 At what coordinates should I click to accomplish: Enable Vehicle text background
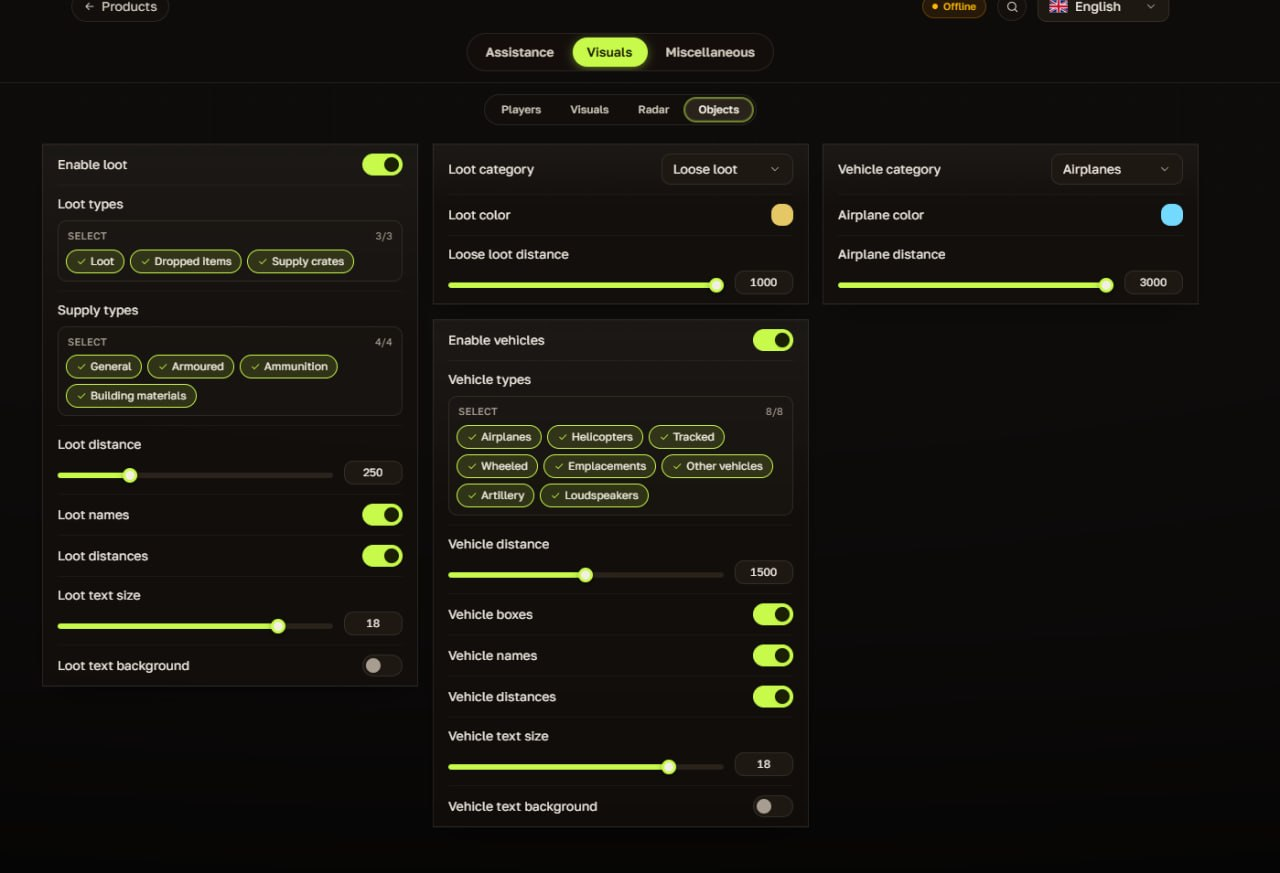(x=773, y=807)
